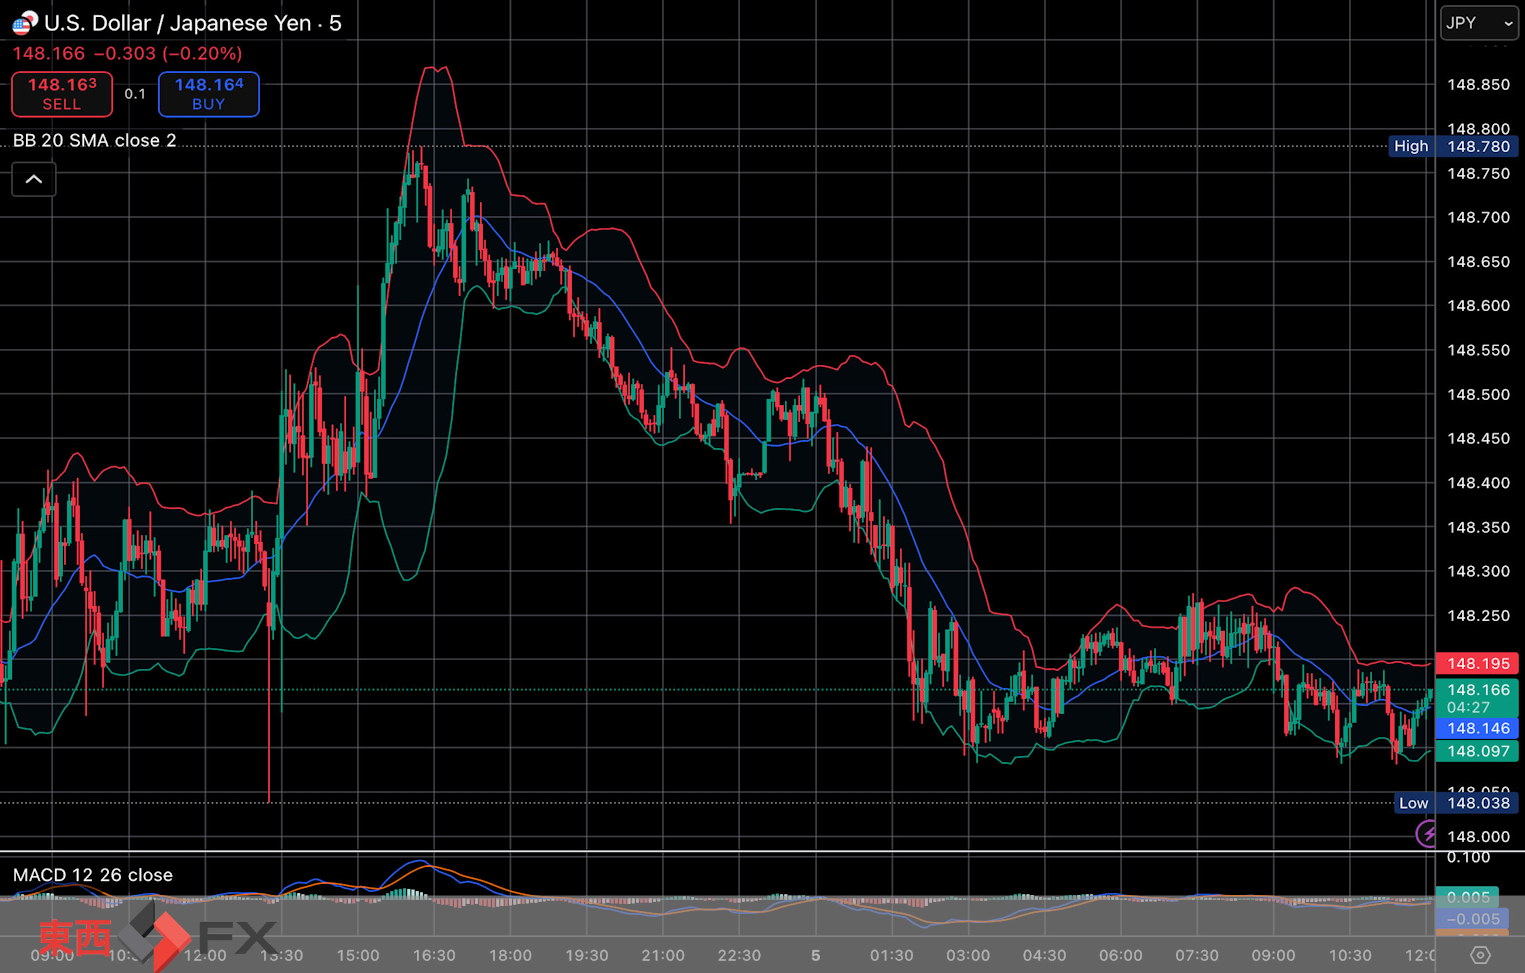Image resolution: width=1525 pixels, height=973 pixels.
Task: Click the USD/JPY flag pair icon
Action: [24, 23]
